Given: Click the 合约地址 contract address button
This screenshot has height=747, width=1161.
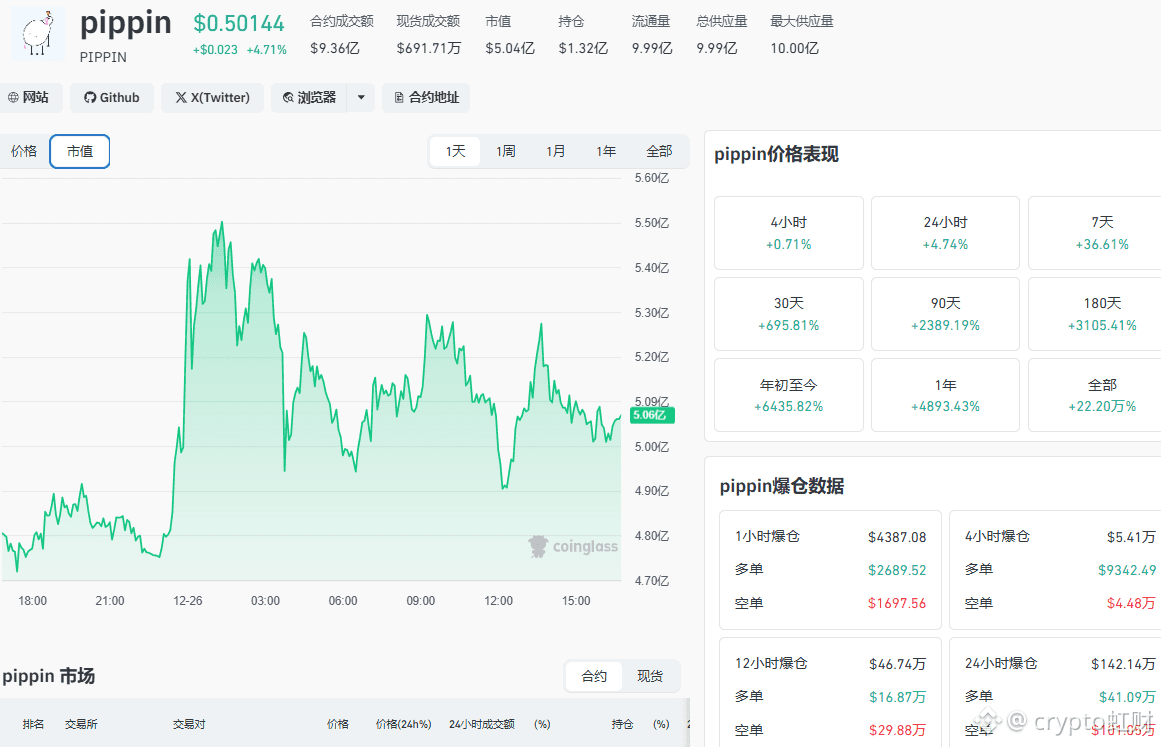Looking at the screenshot, I should coord(426,98).
